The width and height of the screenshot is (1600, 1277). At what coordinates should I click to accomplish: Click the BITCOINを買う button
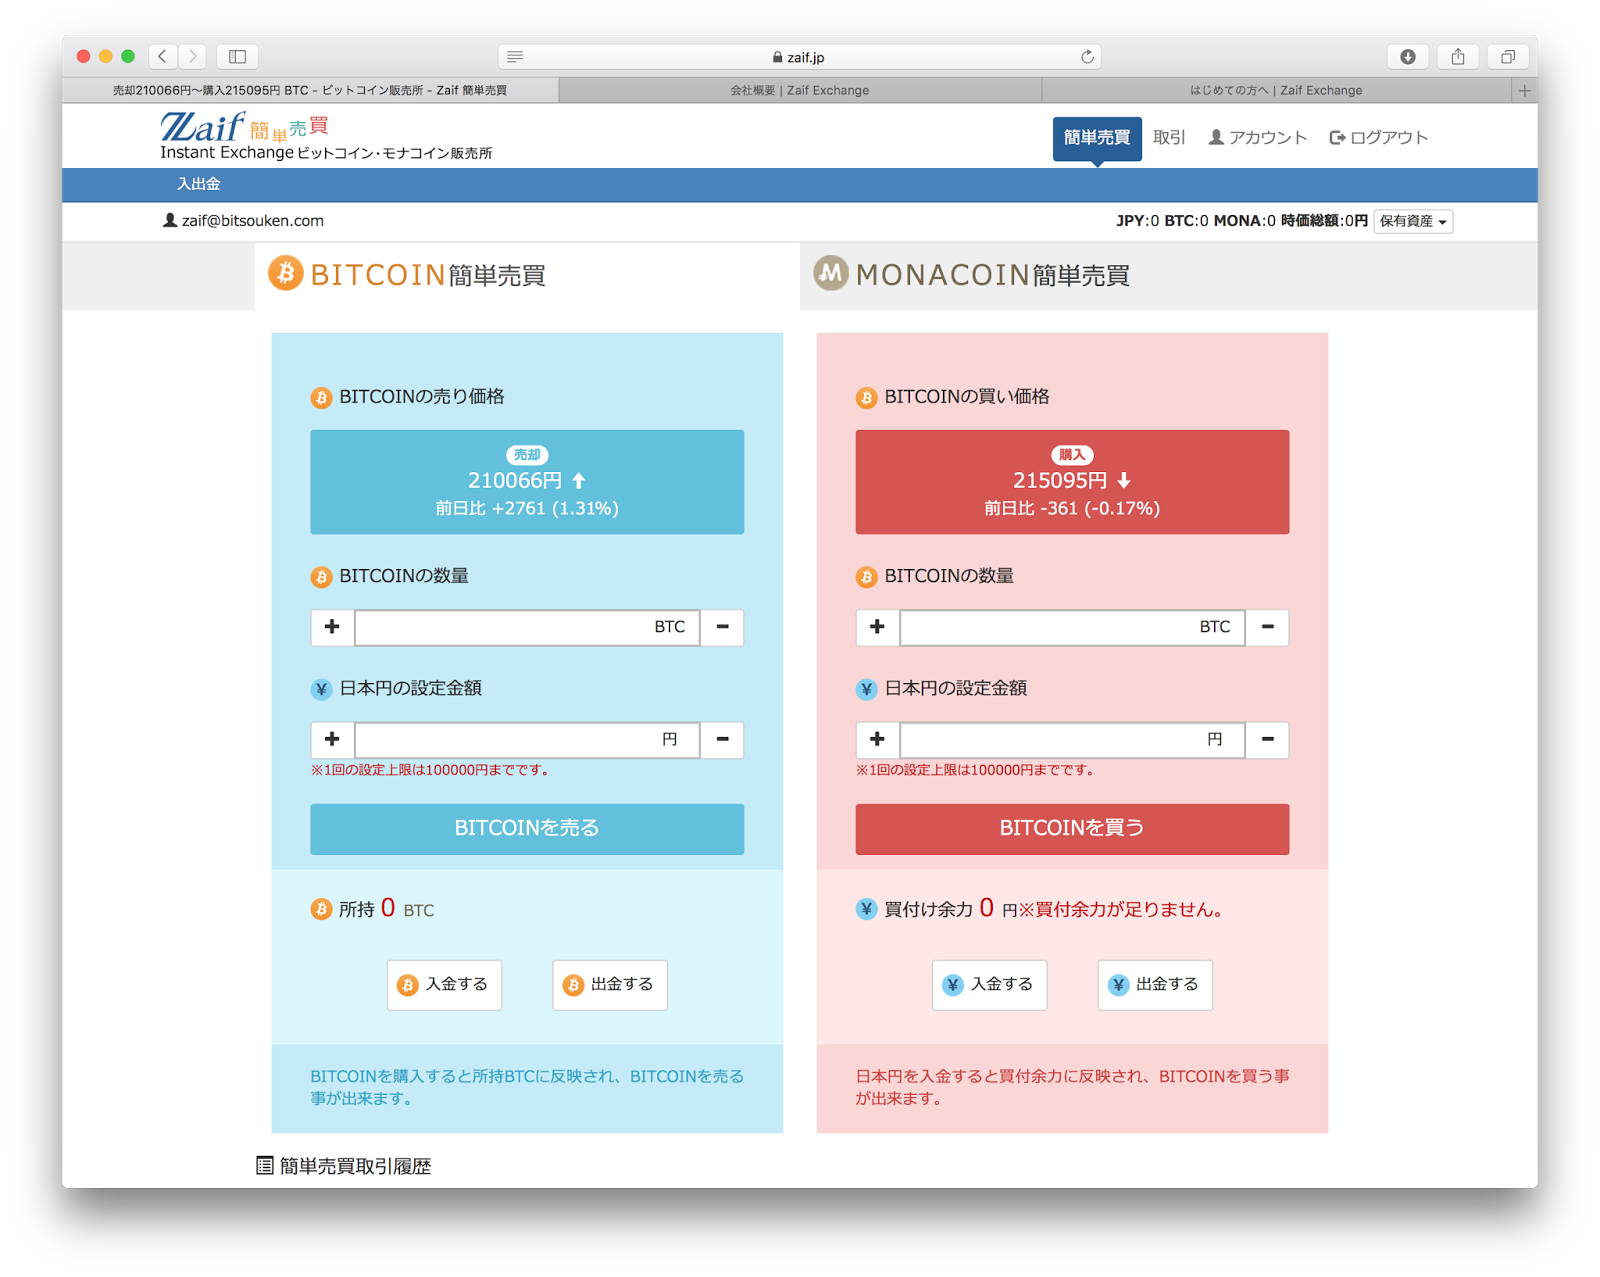coord(1072,829)
